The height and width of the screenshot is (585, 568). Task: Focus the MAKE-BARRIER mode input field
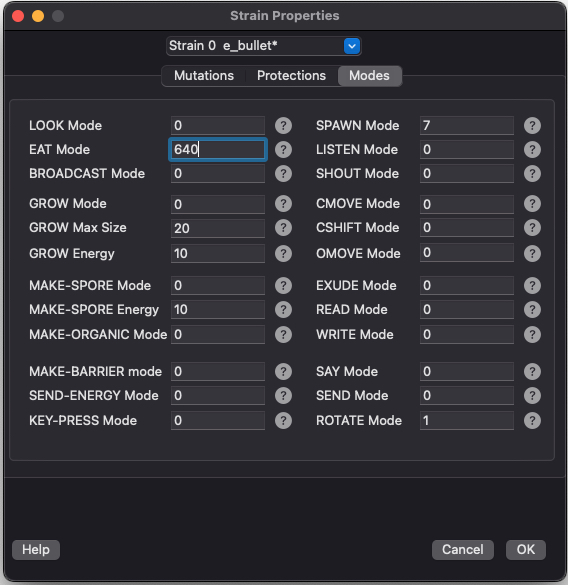tap(218, 372)
